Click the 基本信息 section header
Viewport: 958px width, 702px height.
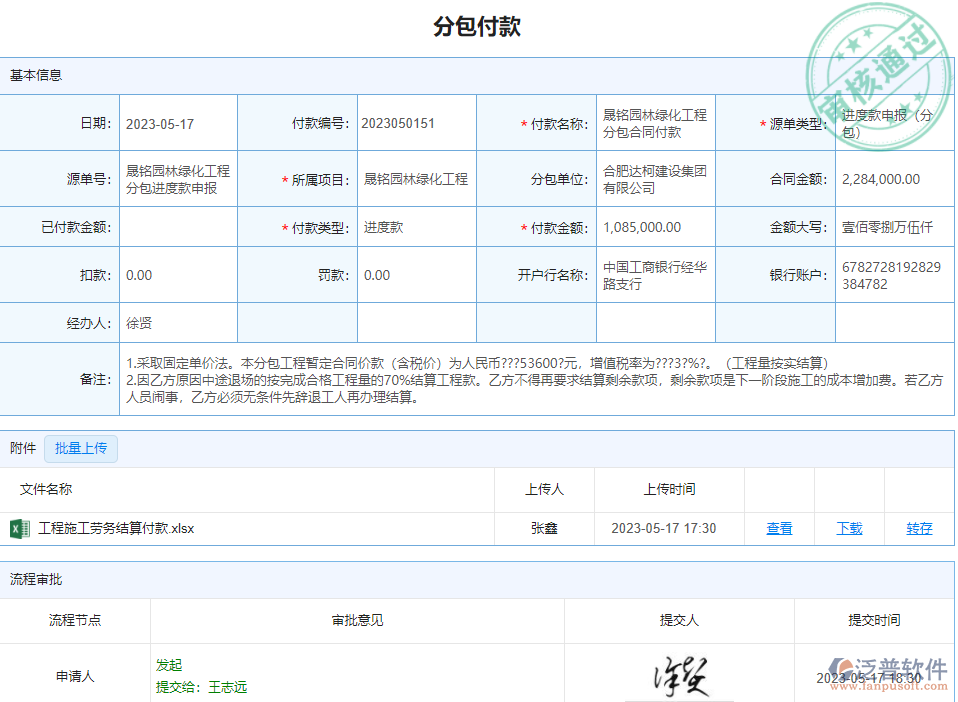click(x=36, y=75)
